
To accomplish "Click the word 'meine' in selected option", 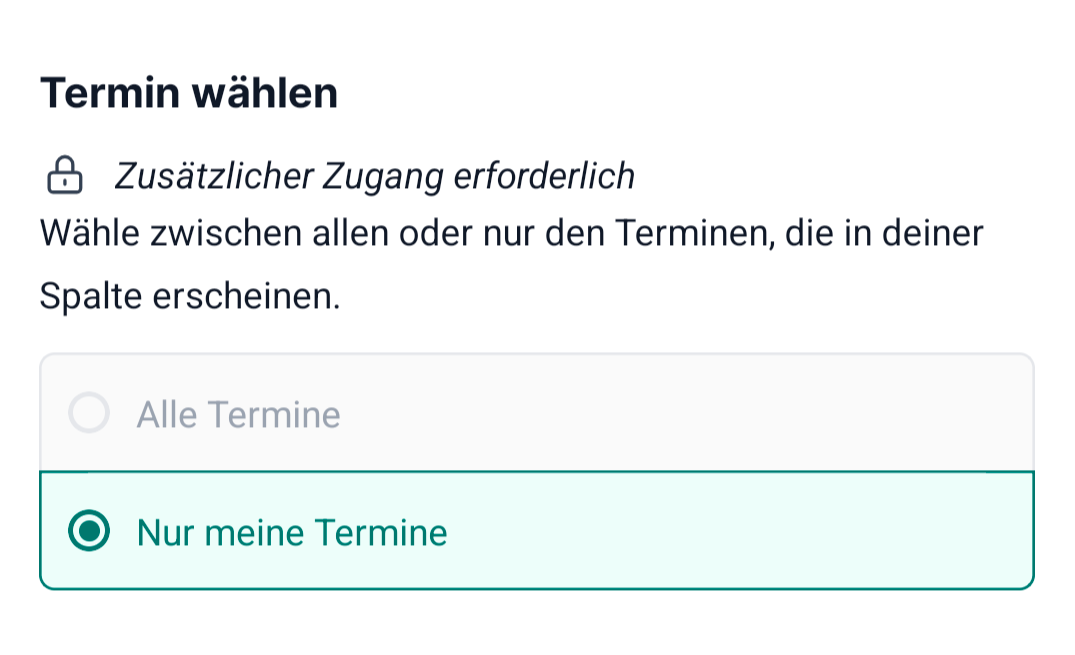I will (254, 532).
